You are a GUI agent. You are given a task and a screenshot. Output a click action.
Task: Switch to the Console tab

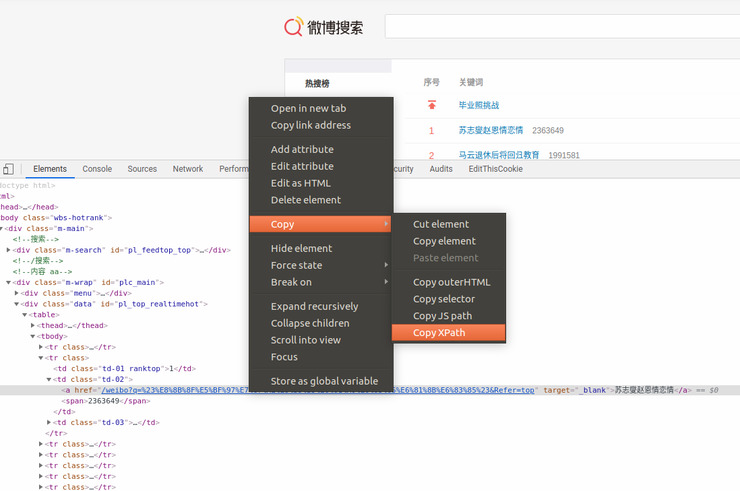(97, 169)
